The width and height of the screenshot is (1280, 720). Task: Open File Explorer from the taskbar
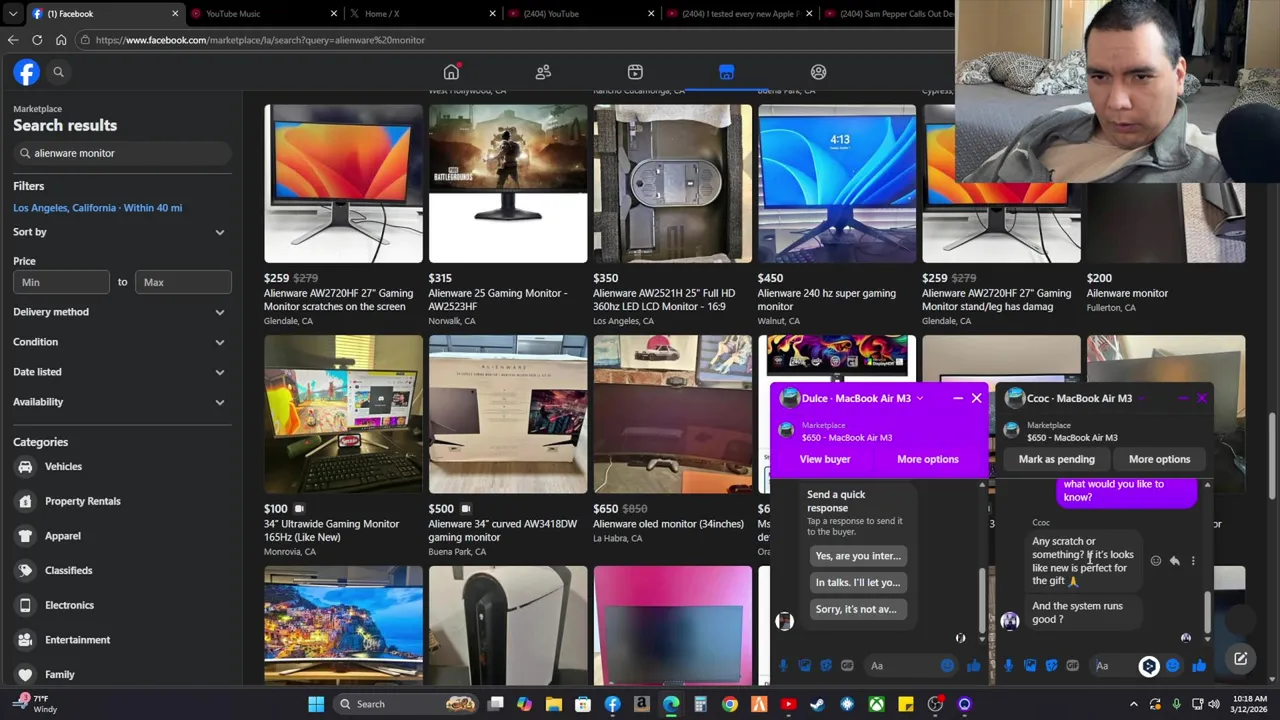(x=554, y=704)
